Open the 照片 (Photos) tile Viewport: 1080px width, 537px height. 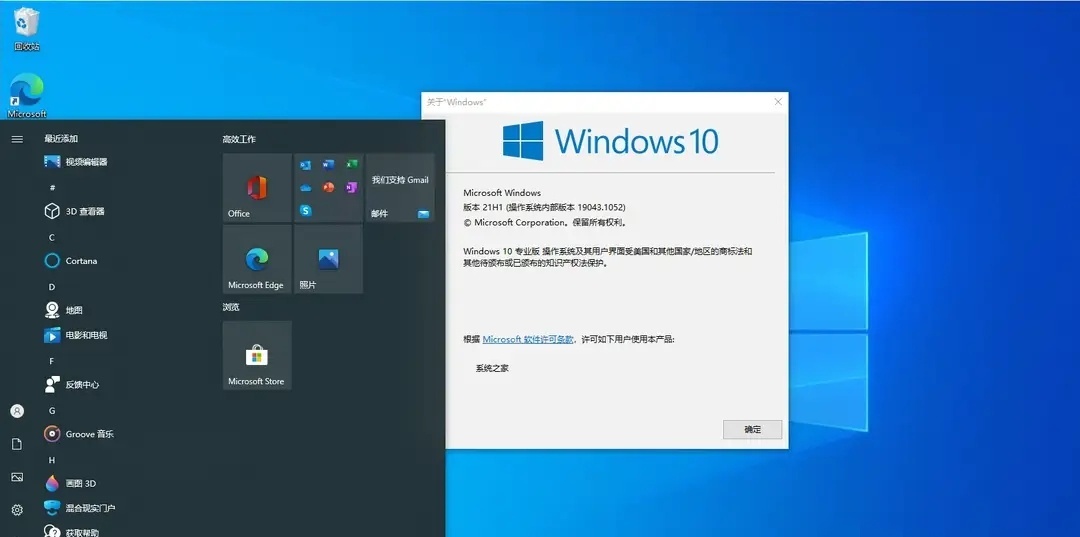[329, 259]
